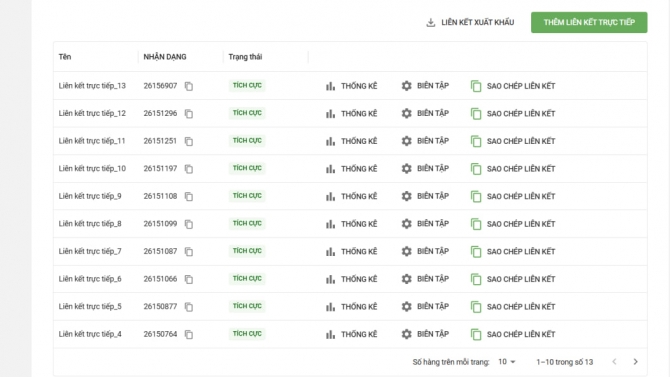The height and width of the screenshot is (377, 670).
Task: Click BIÊN TẬP for Liên kết trực tiếp_7
Action: click(x=425, y=251)
